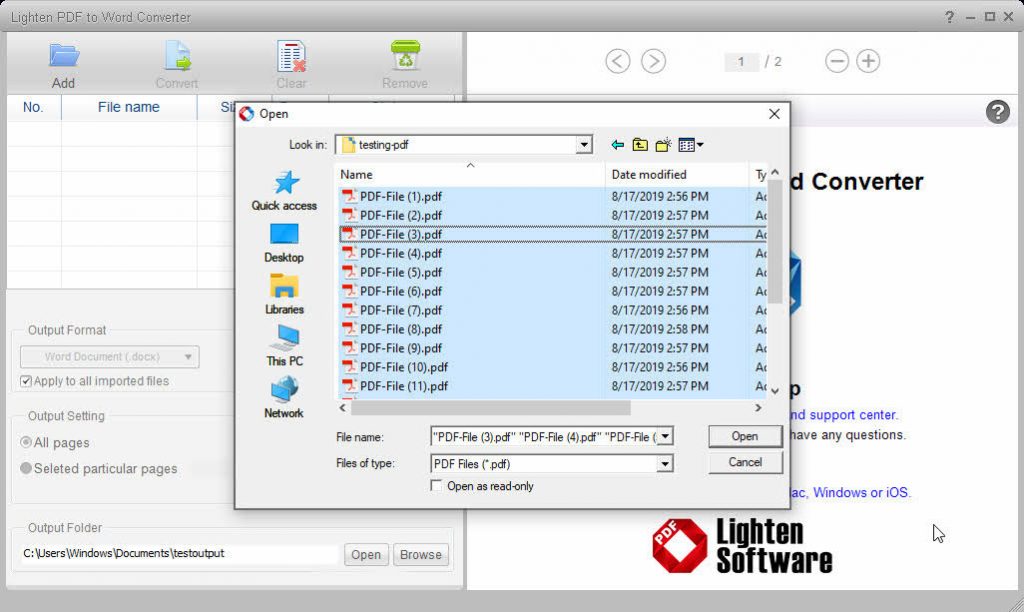Click the File name text field
The width and height of the screenshot is (1024, 612).
pos(544,437)
